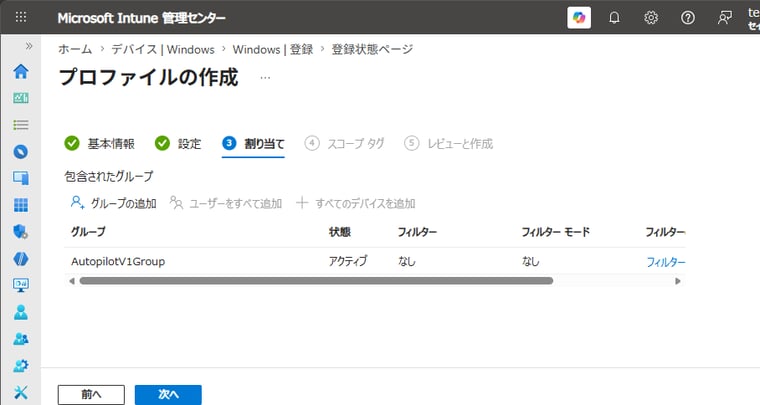Click the アクティブ status cell

pyautogui.click(x=348, y=262)
